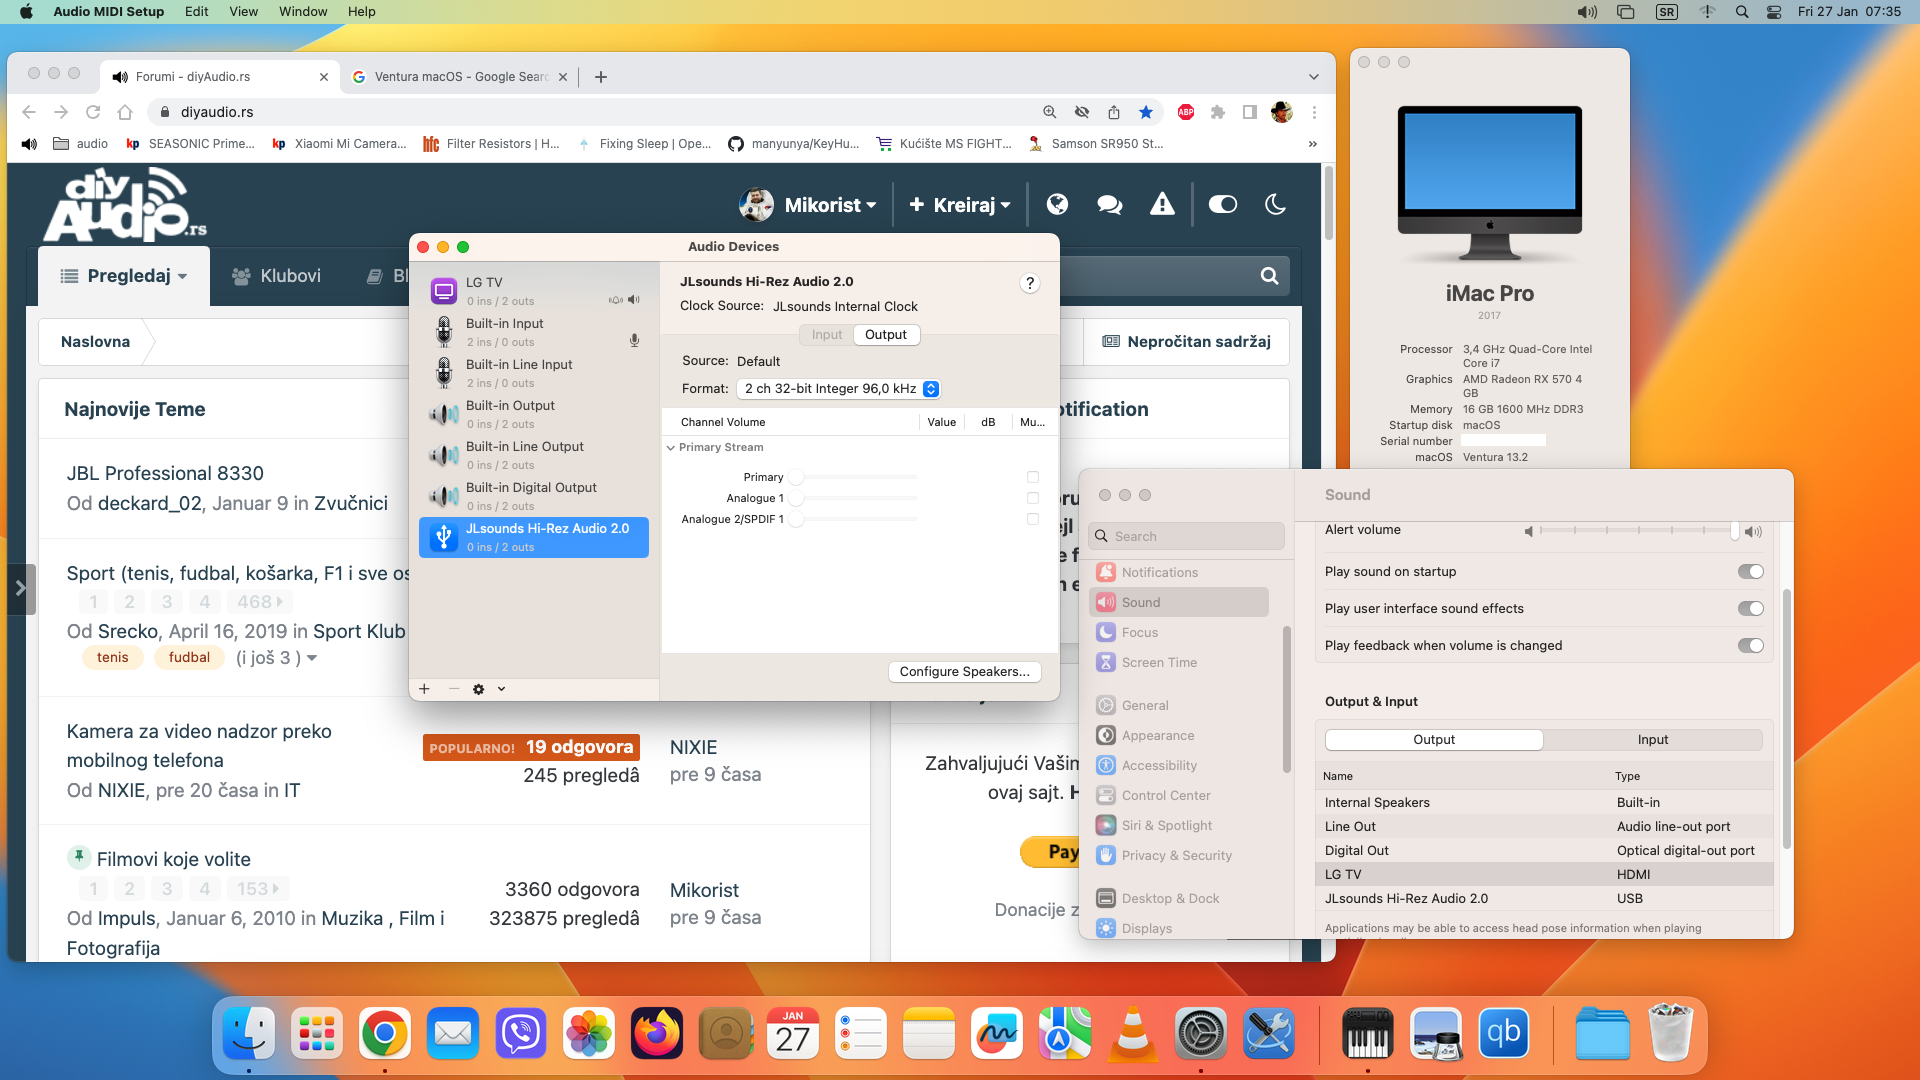The height and width of the screenshot is (1080, 1920).
Task: Open Filmovi koje volite topic
Action: coord(174,860)
